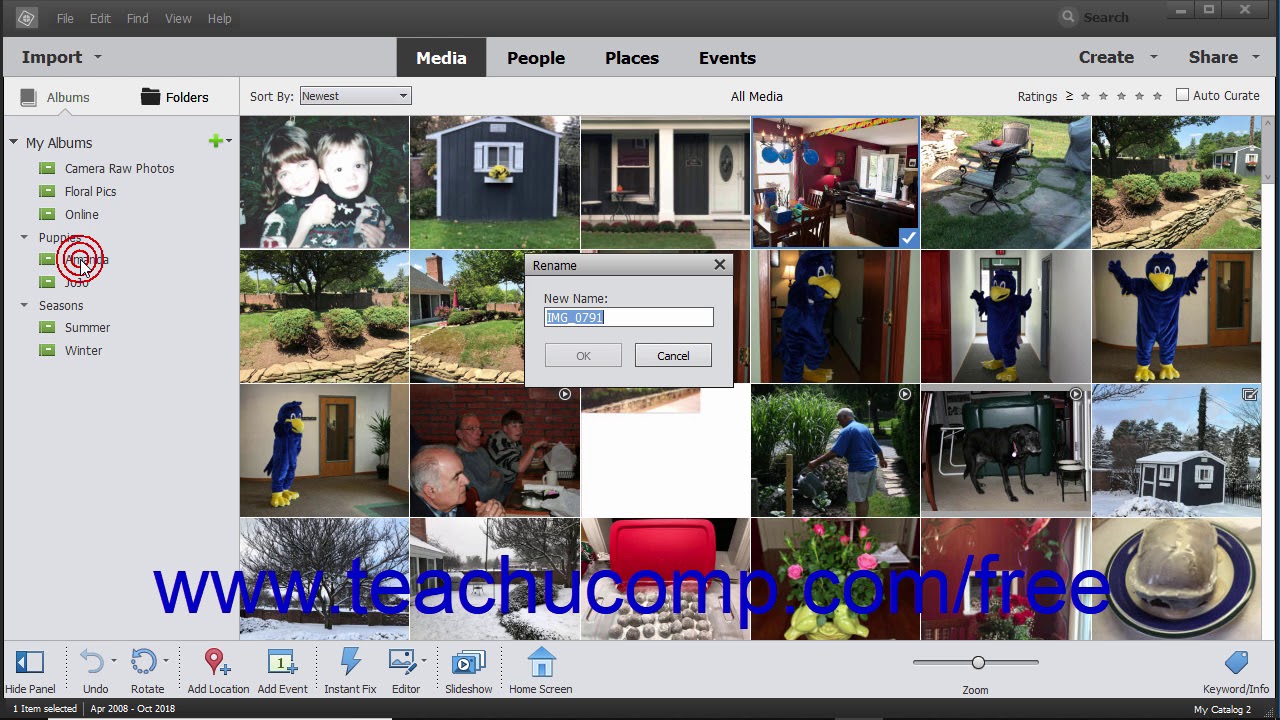
Task: Open the Editor icon
Action: coord(402,662)
